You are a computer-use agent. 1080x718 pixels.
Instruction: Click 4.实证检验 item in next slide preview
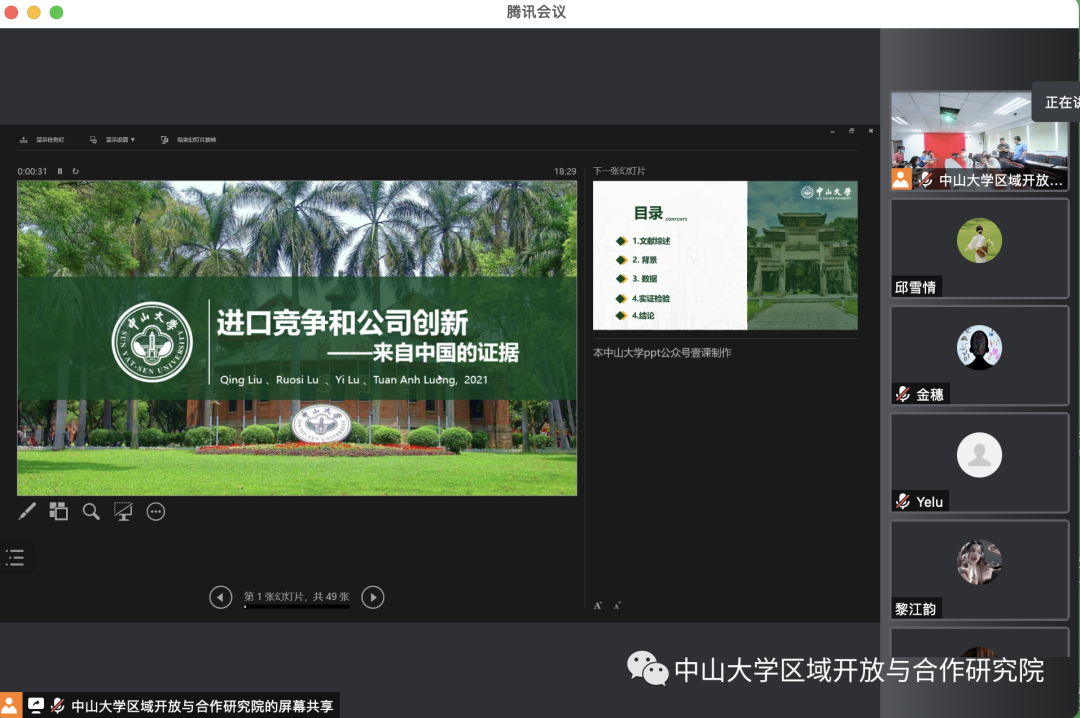(x=651, y=298)
